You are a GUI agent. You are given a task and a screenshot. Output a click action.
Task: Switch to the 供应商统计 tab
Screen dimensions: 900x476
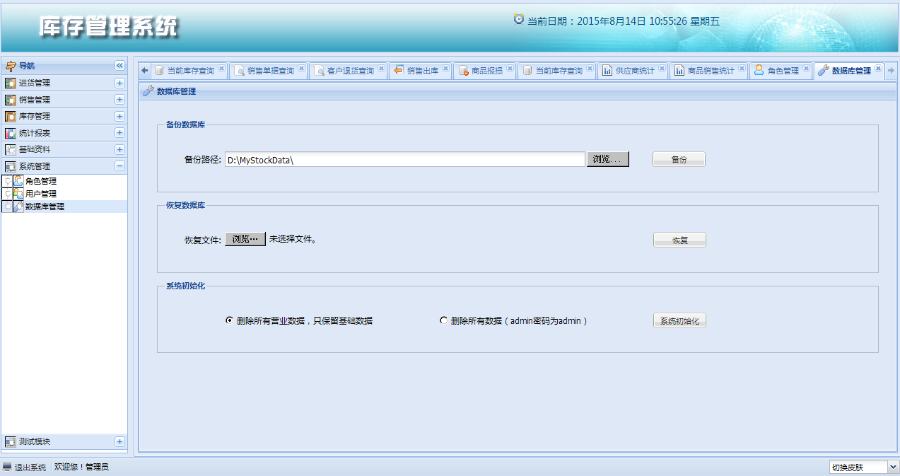click(635, 71)
